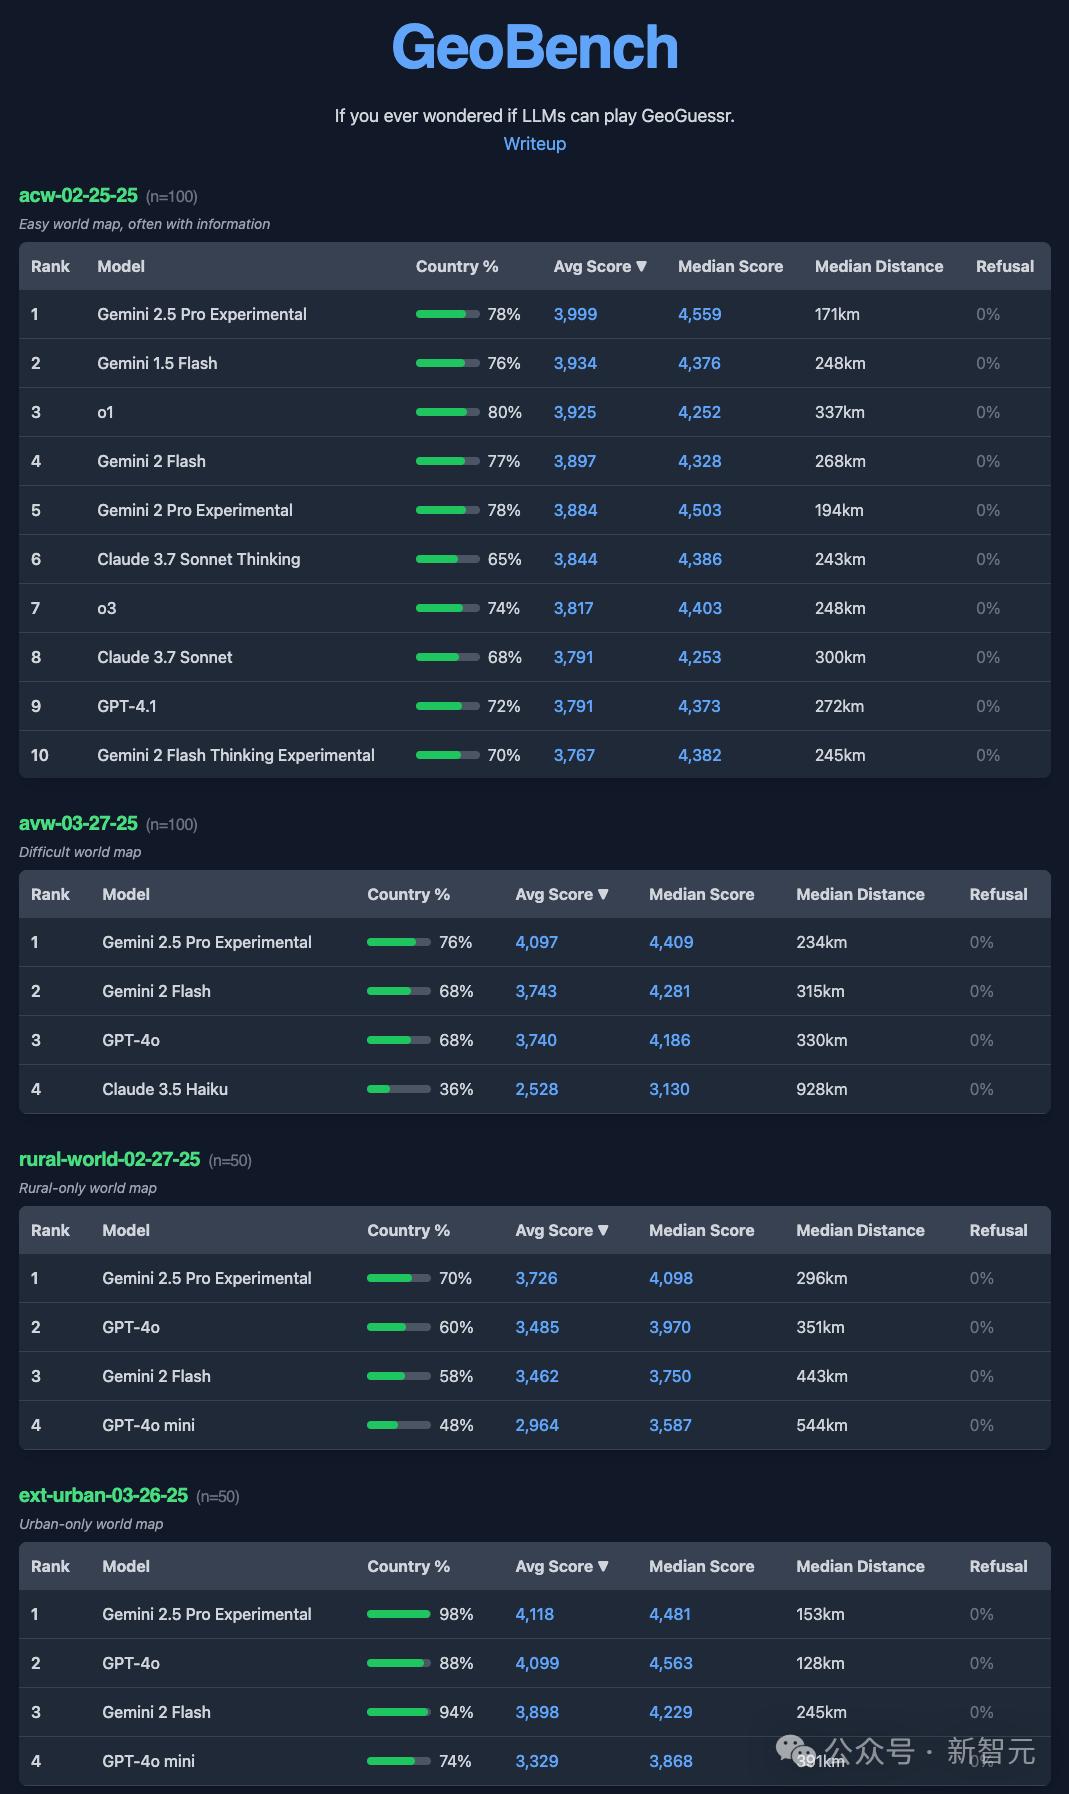This screenshot has width=1069, height=1794.
Task: Open the Writeup link
Action: coord(534,144)
